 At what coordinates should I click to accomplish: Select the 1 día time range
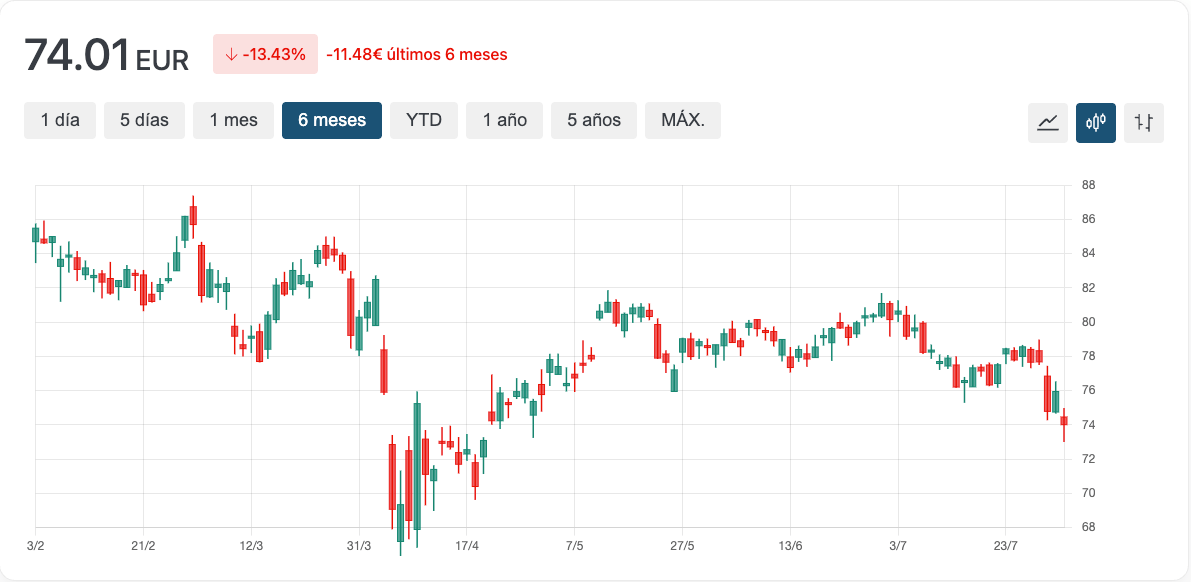(60, 120)
